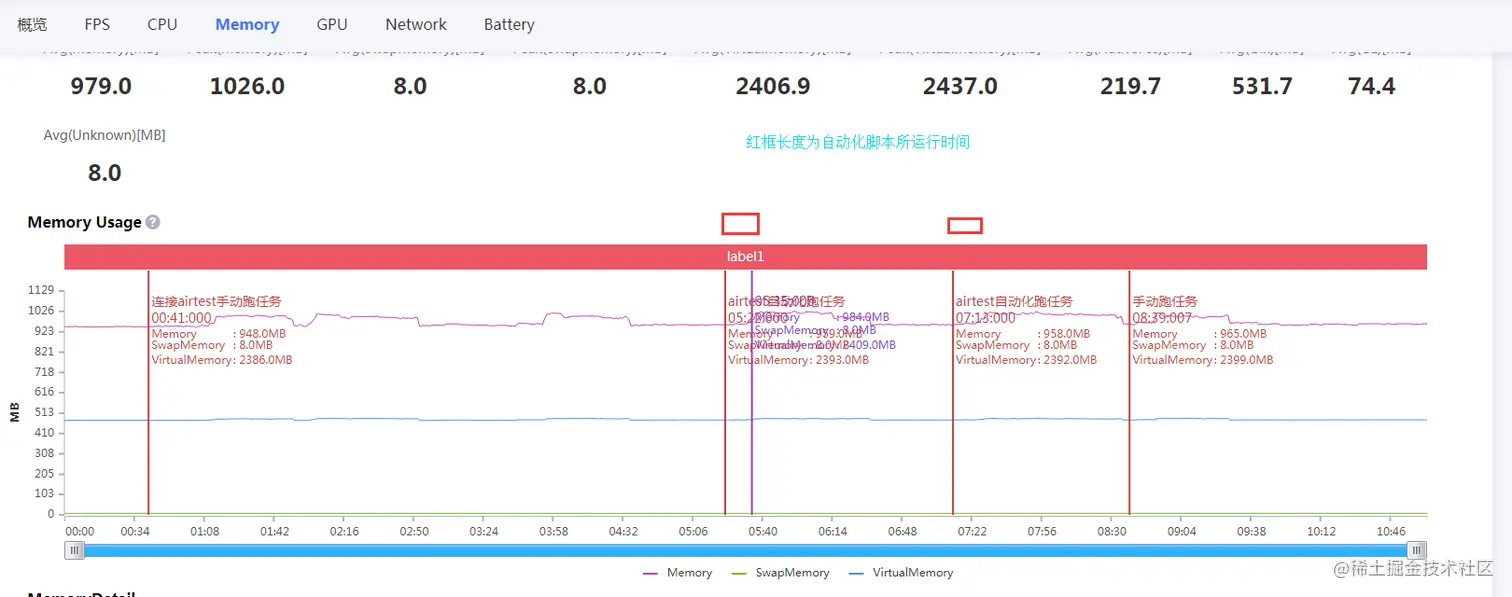This screenshot has height=597, width=1512.
Task: Switch to the FPS tab
Action: pos(97,24)
